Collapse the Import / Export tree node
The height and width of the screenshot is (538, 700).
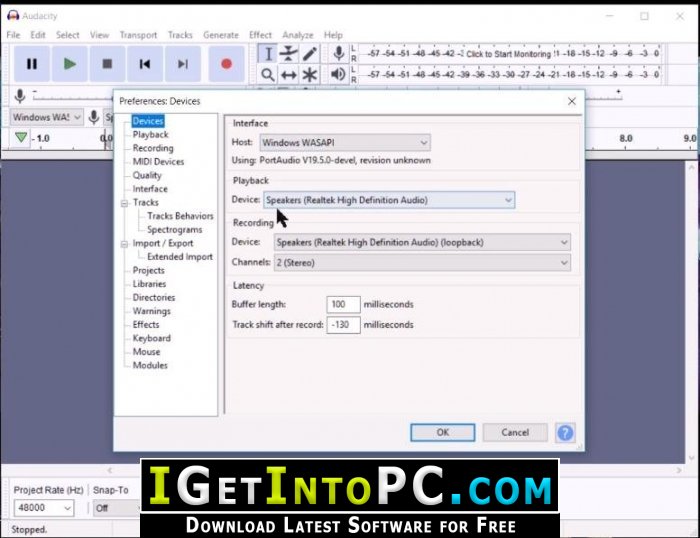[125, 244]
